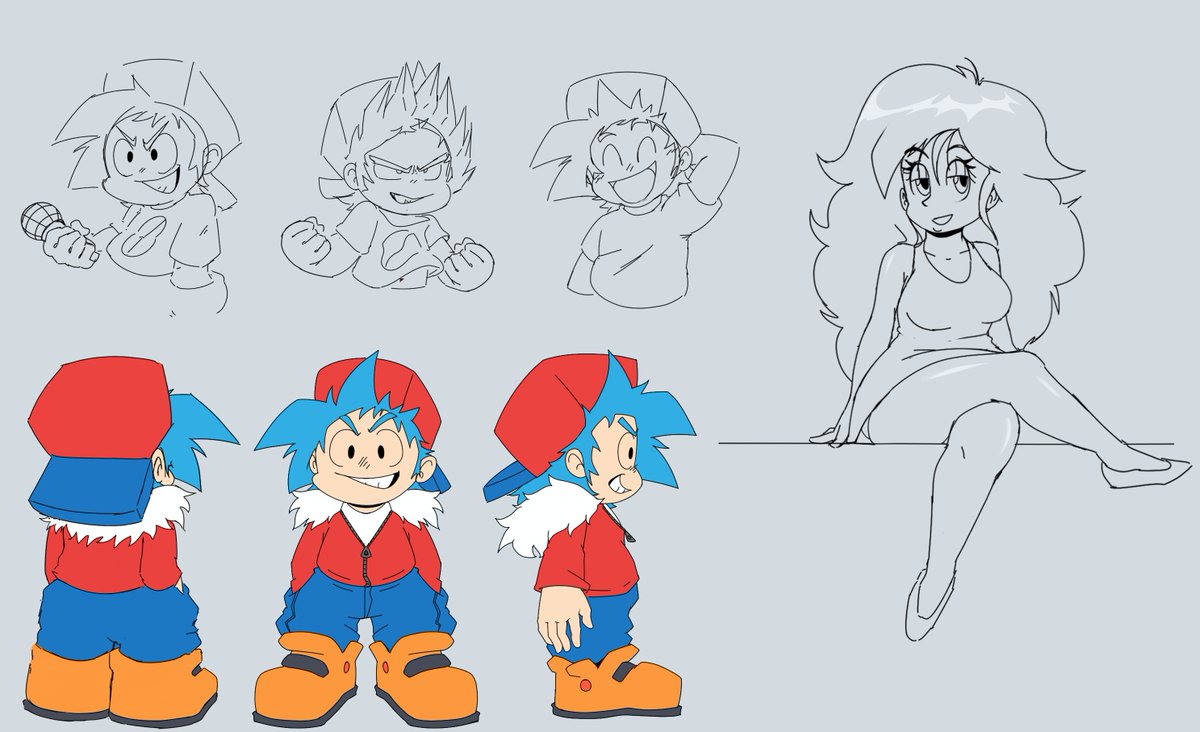Click the colored front-view character drawing
Screen dimensions: 1200x732
coord(367,537)
